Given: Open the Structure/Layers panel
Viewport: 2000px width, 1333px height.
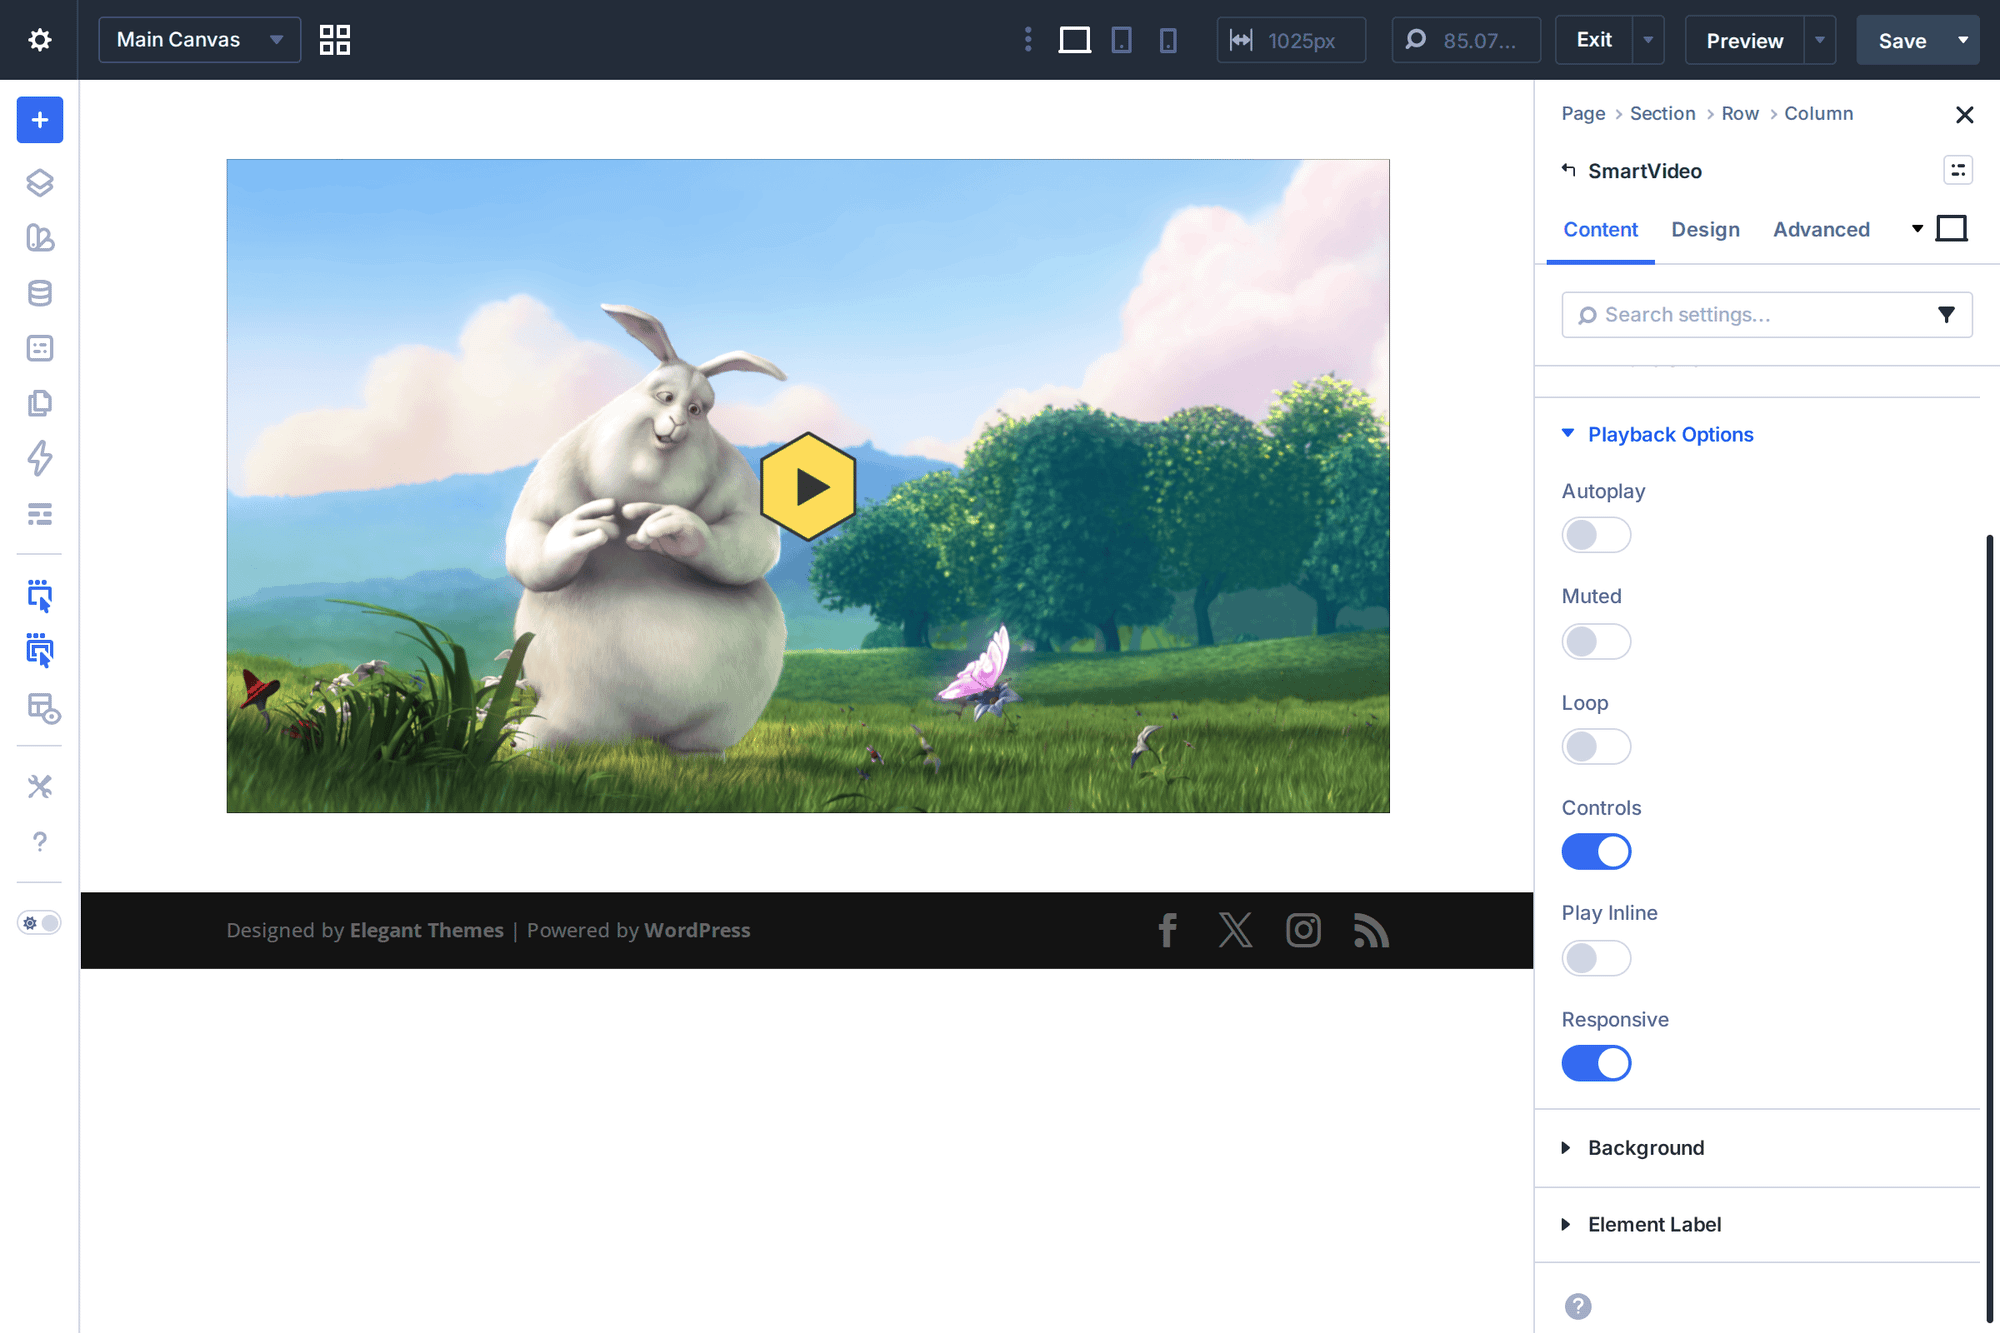Looking at the screenshot, I should [39, 183].
